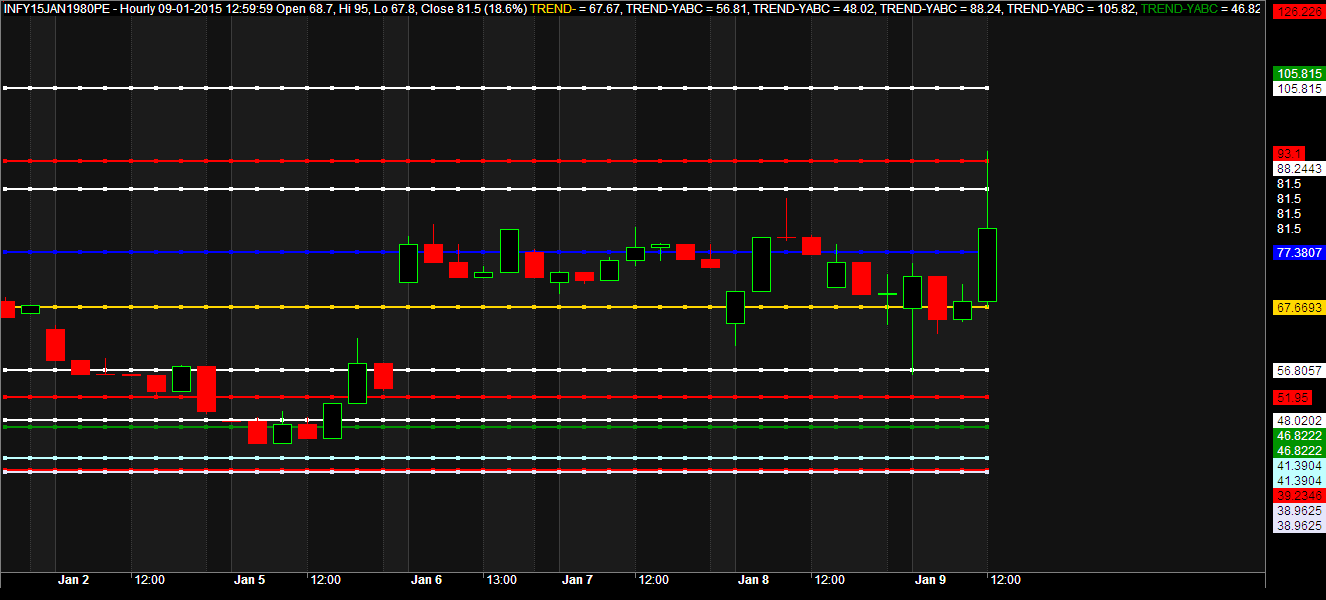Select the green 105.815 price label
Viewport: 1326px width, 600px height.
[x=1299, y=74]
